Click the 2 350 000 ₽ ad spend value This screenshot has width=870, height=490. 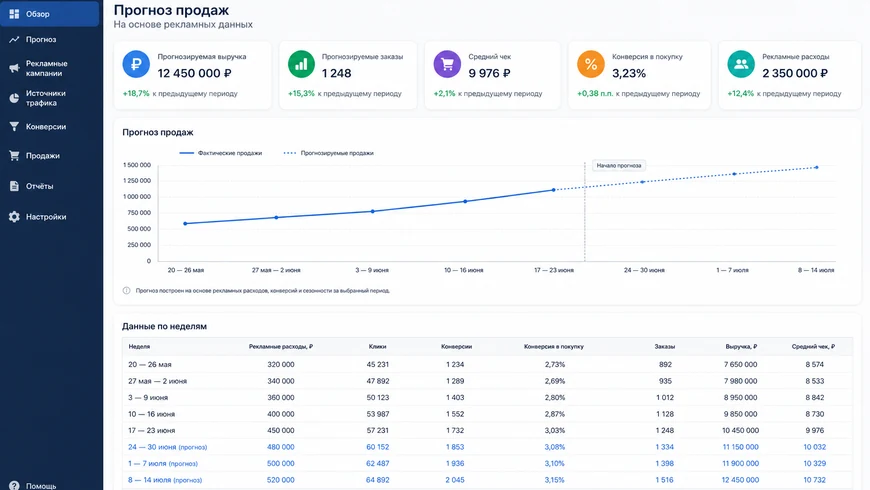(795, 73)
